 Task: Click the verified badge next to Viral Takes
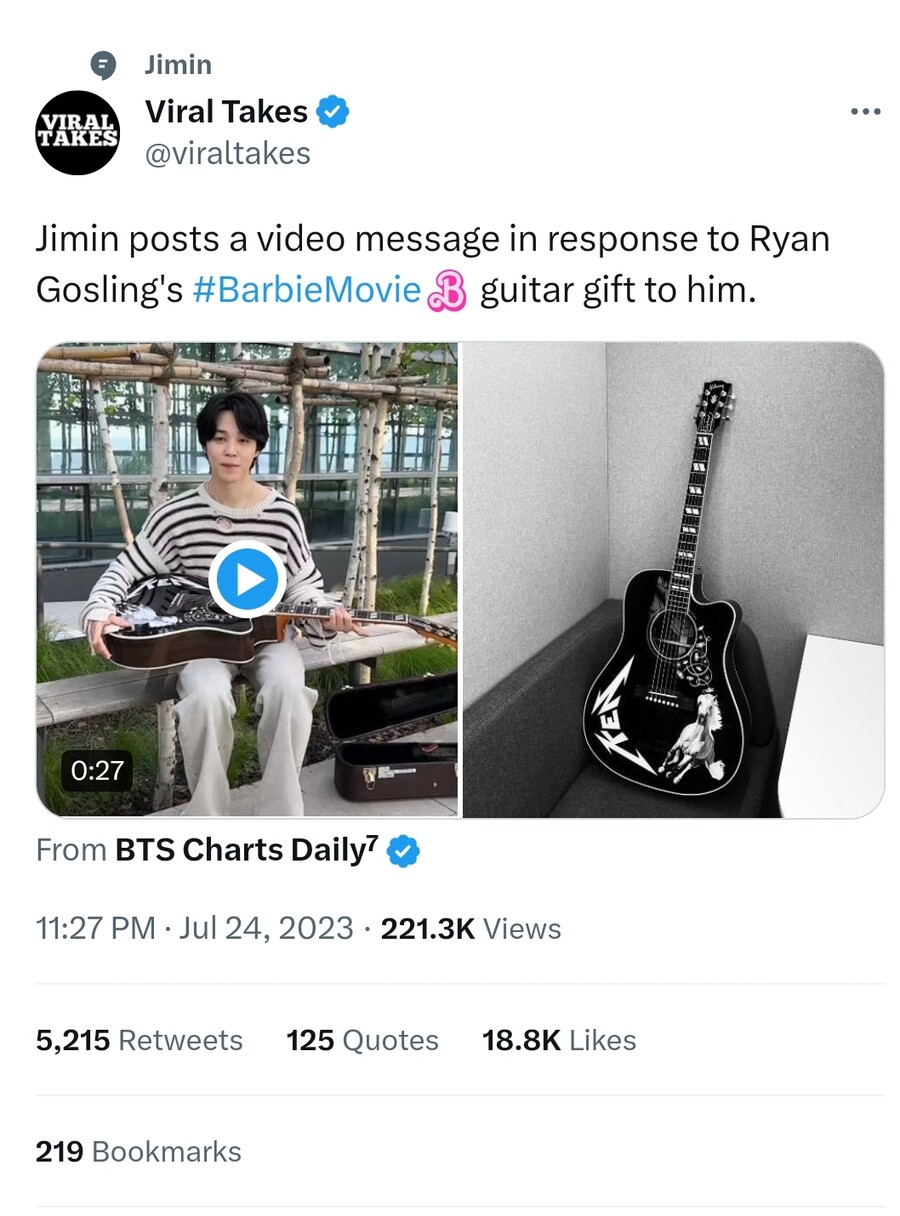coord(331,112)
